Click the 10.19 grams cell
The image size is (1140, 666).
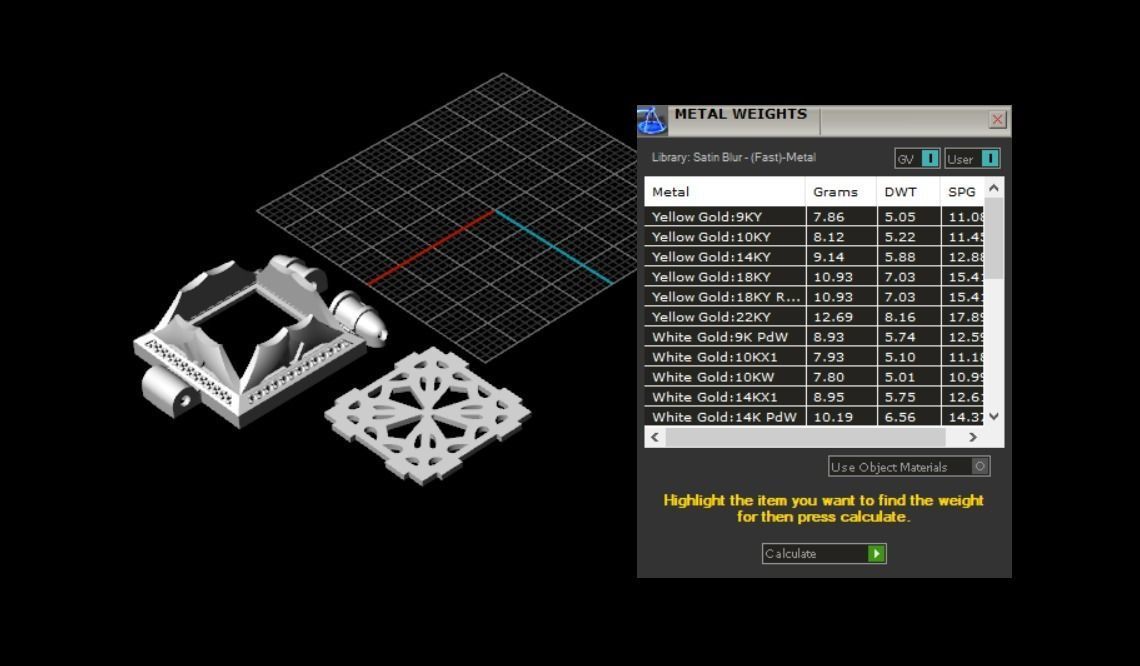[842, 417]
